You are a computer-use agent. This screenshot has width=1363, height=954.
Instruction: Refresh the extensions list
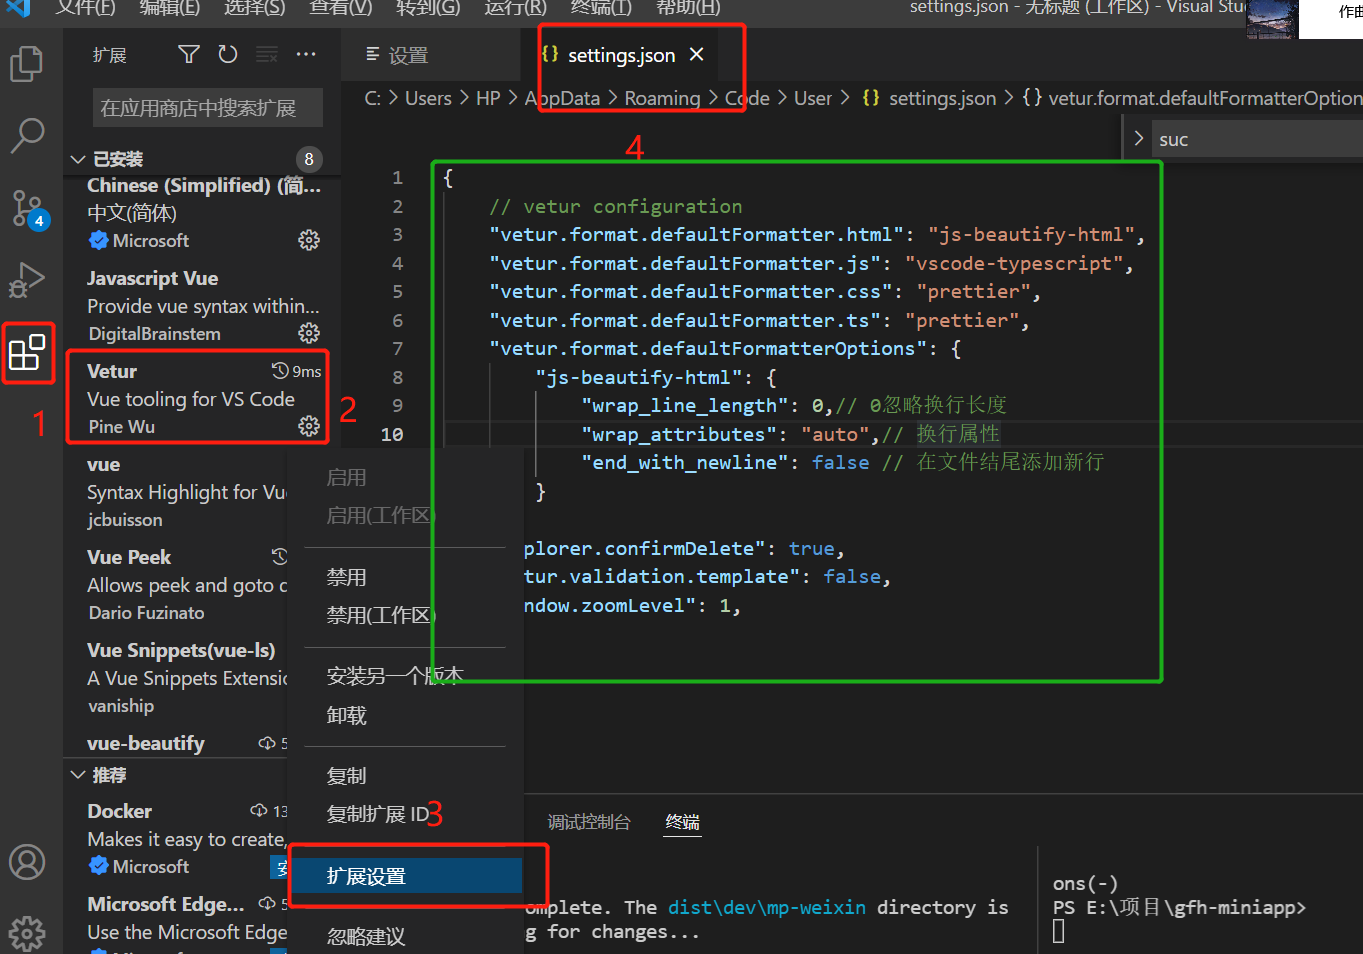point(228,54)
